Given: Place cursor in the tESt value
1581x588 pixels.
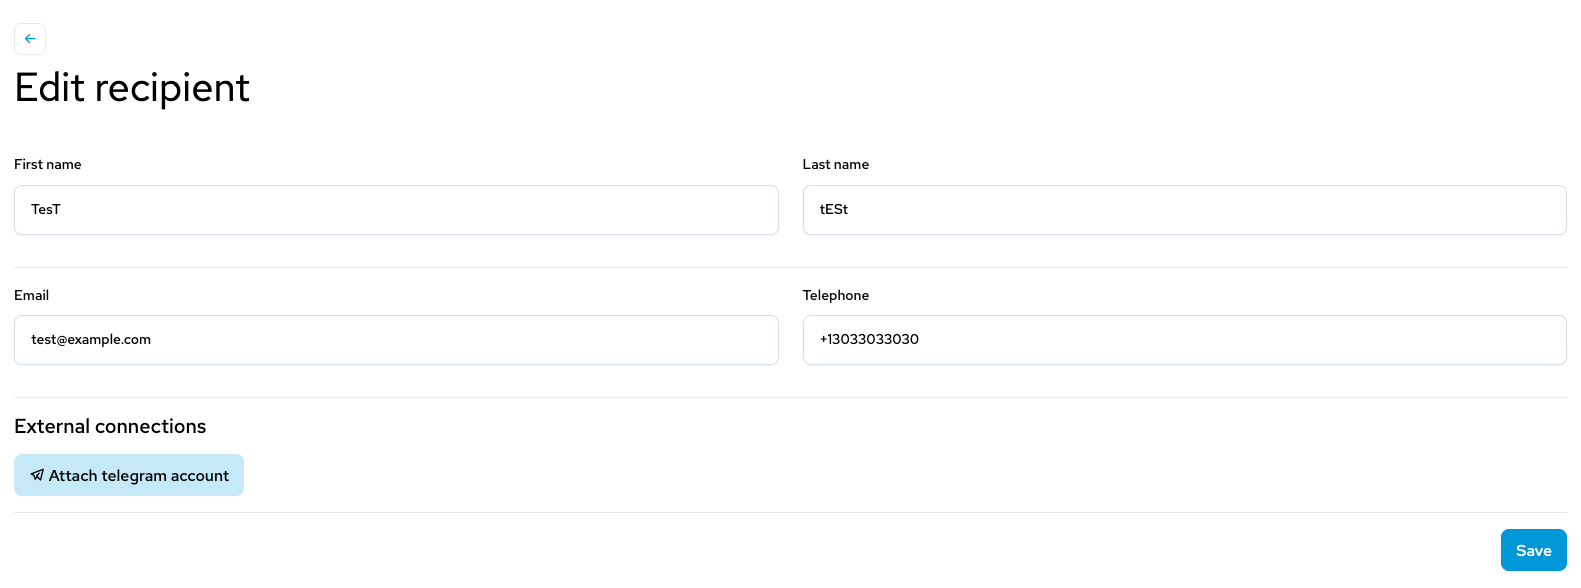Looking at the screenshot, I should [834, 209].
